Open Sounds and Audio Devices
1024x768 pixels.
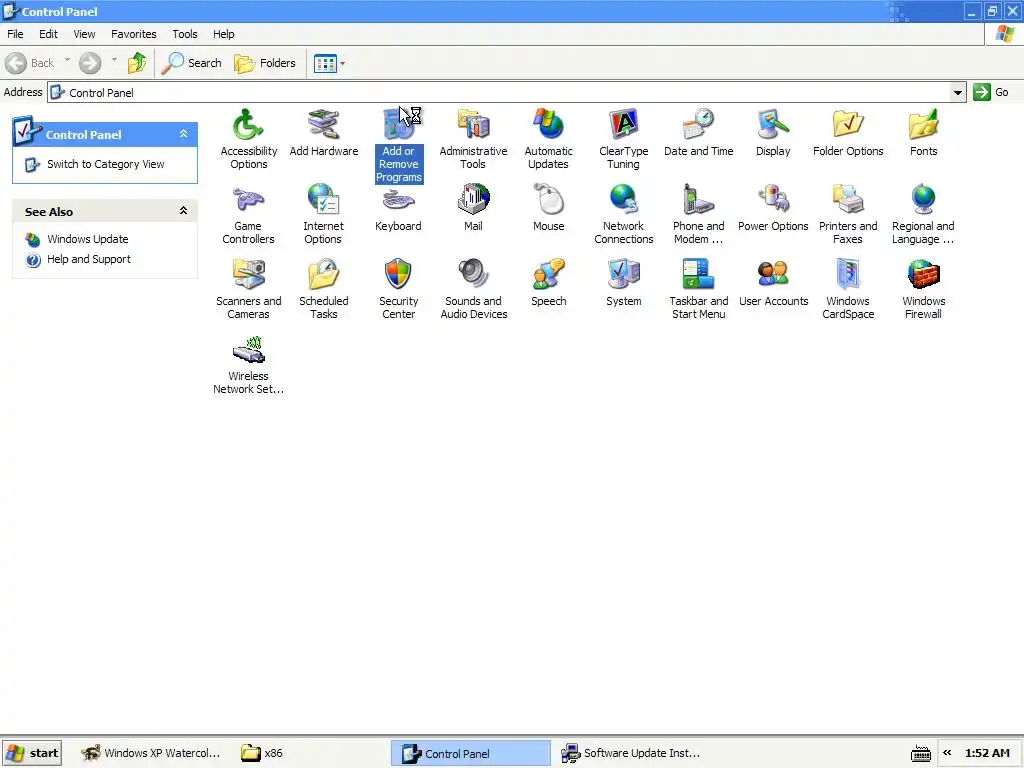tap(473, 274)
